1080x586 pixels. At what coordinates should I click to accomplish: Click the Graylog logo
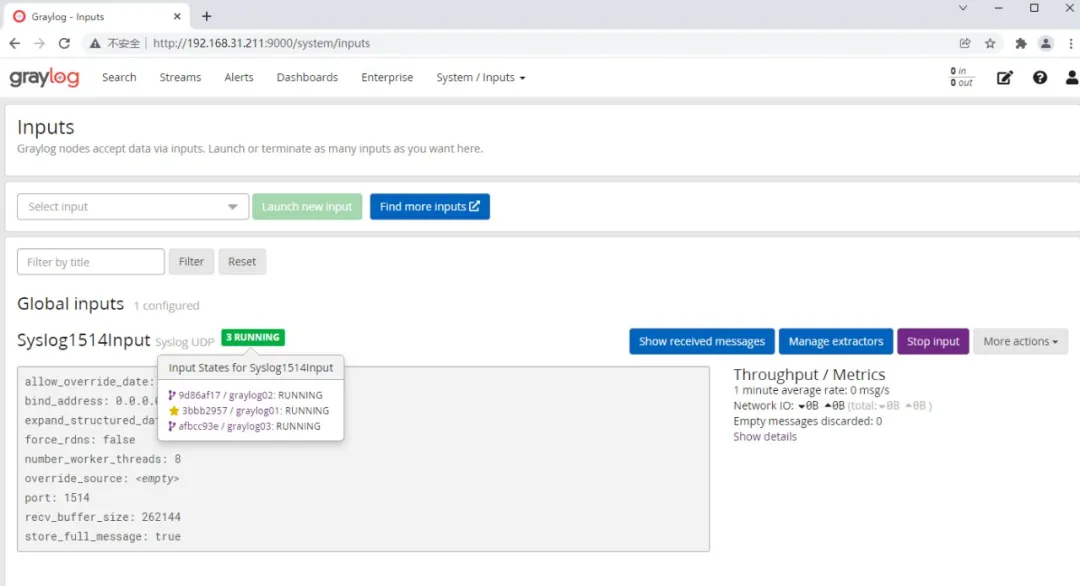(45, 77)
